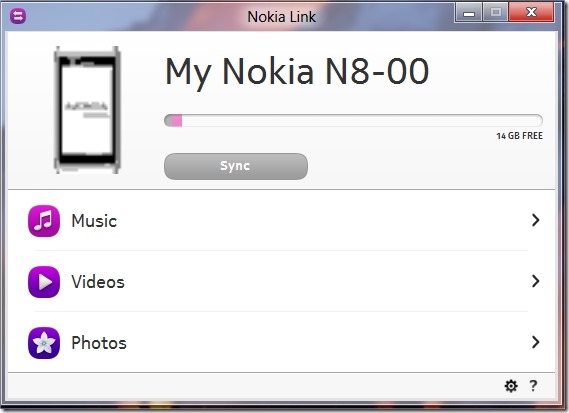Open the Videos row label
This screenshot has height=413, width=569.
98,282
